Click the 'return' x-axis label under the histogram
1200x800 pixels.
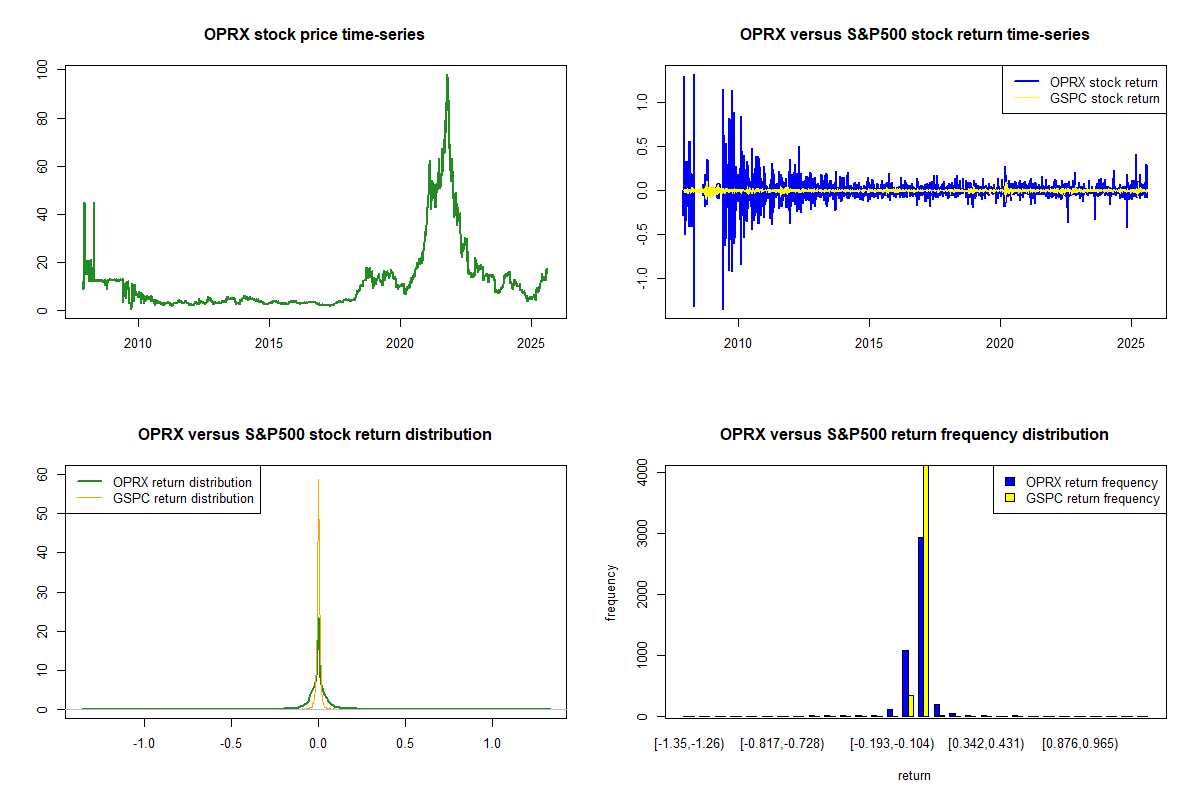click(x=914, y=775)
